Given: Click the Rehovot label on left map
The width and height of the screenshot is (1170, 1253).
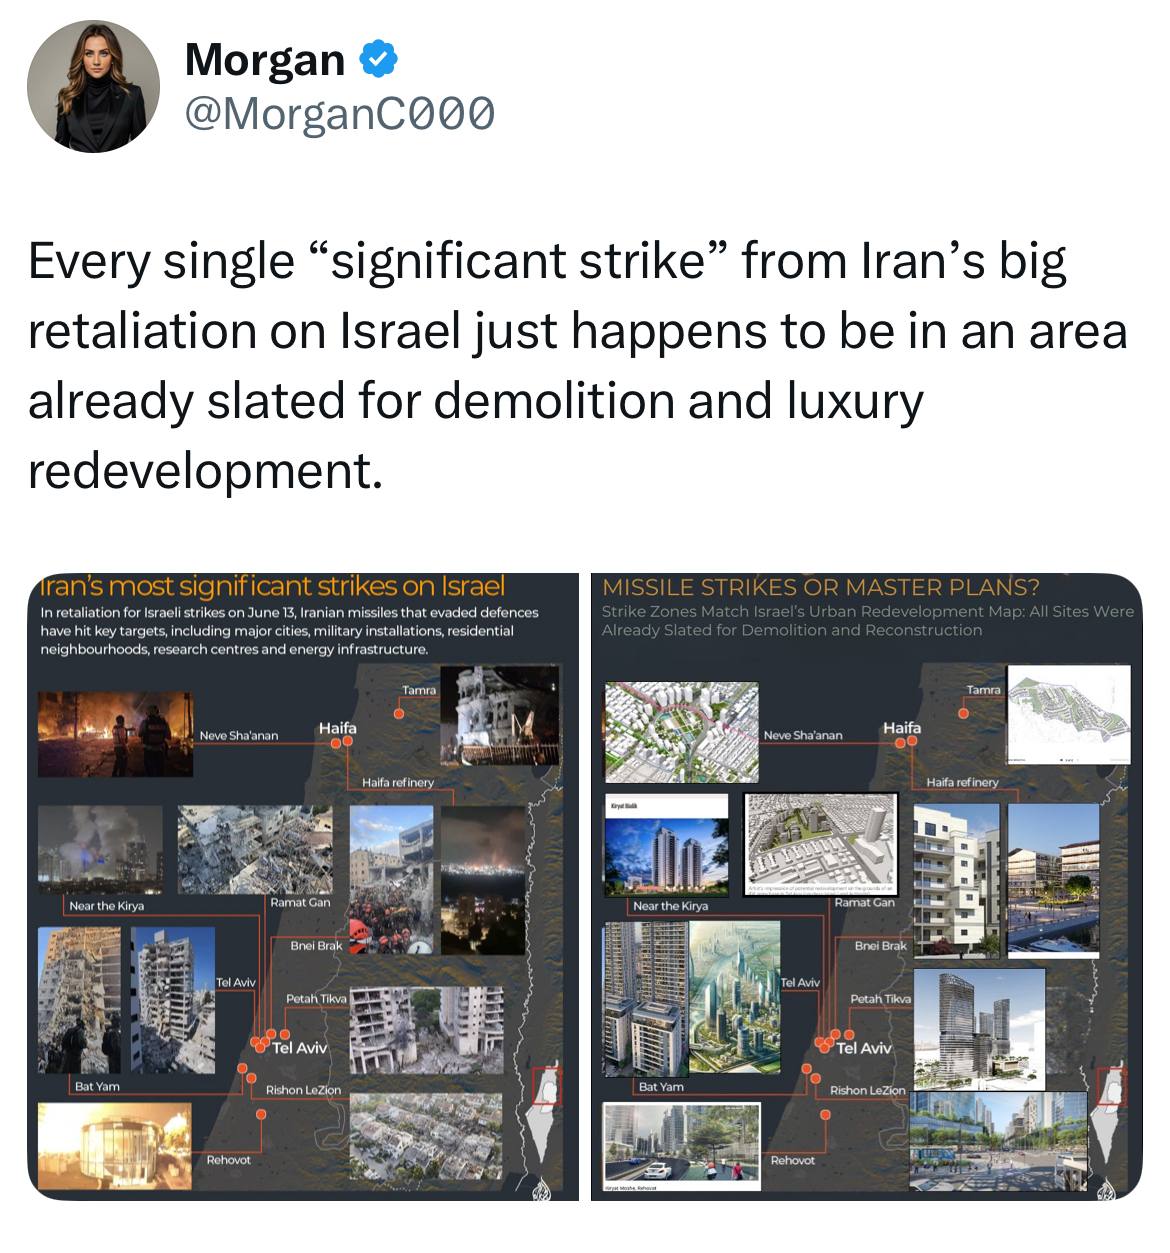Looking at the screenshot, I should point(229,1160).
